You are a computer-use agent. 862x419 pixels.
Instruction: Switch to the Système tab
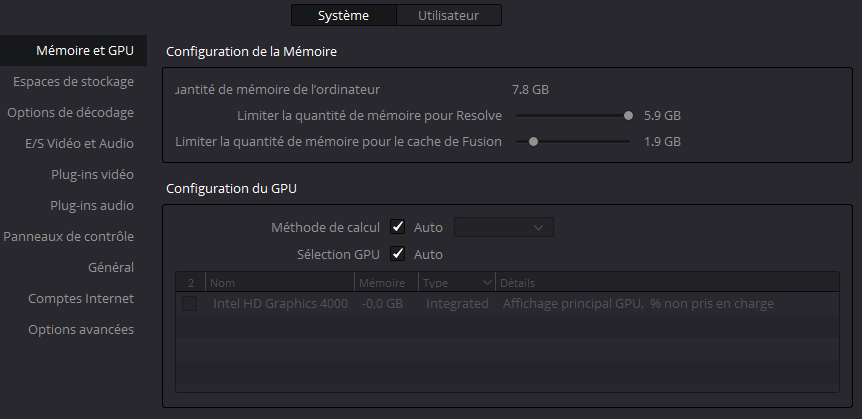tap(343, 15)
